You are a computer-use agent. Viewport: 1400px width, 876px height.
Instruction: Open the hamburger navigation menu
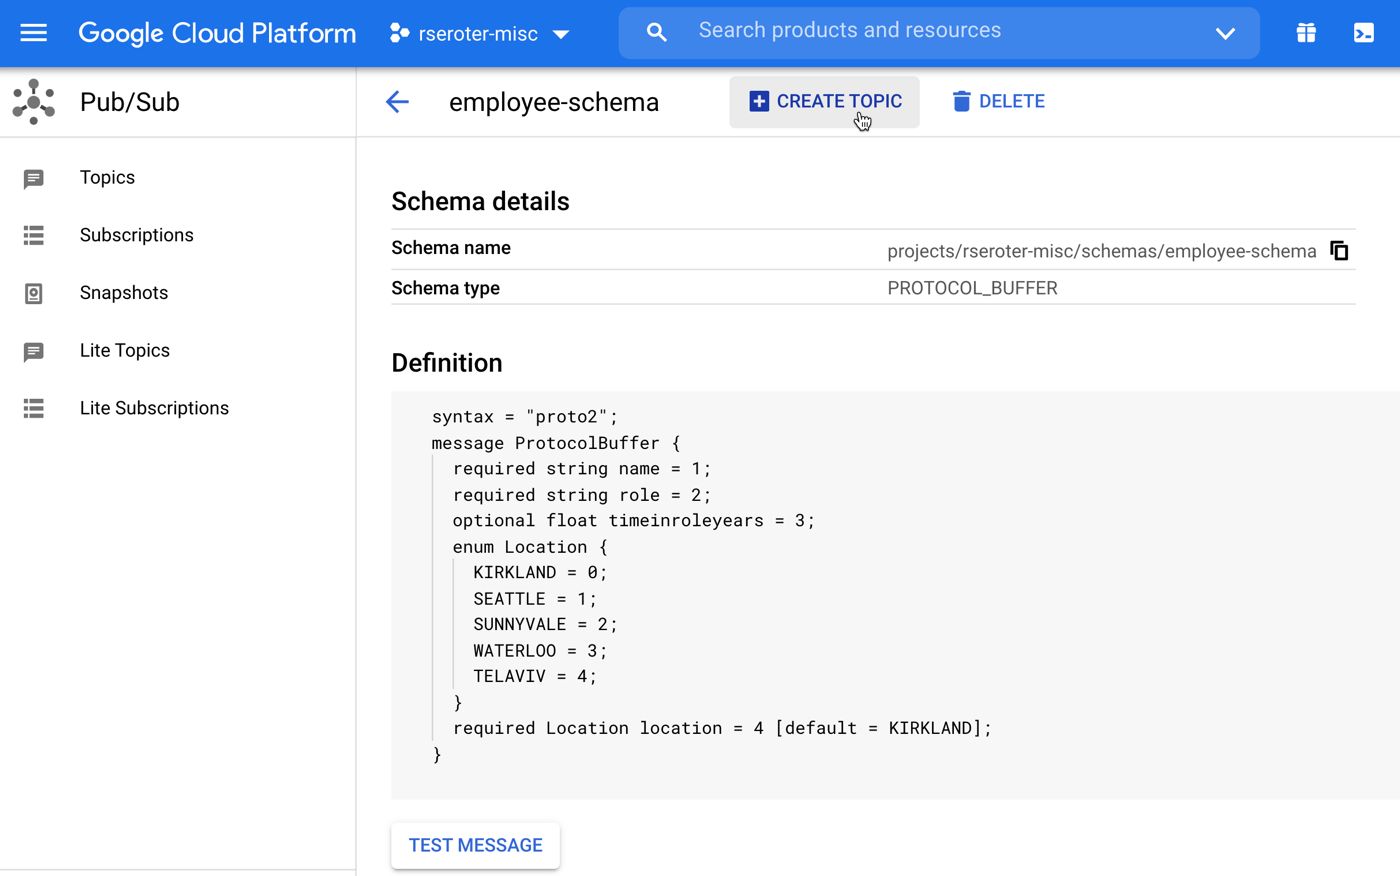33,33
